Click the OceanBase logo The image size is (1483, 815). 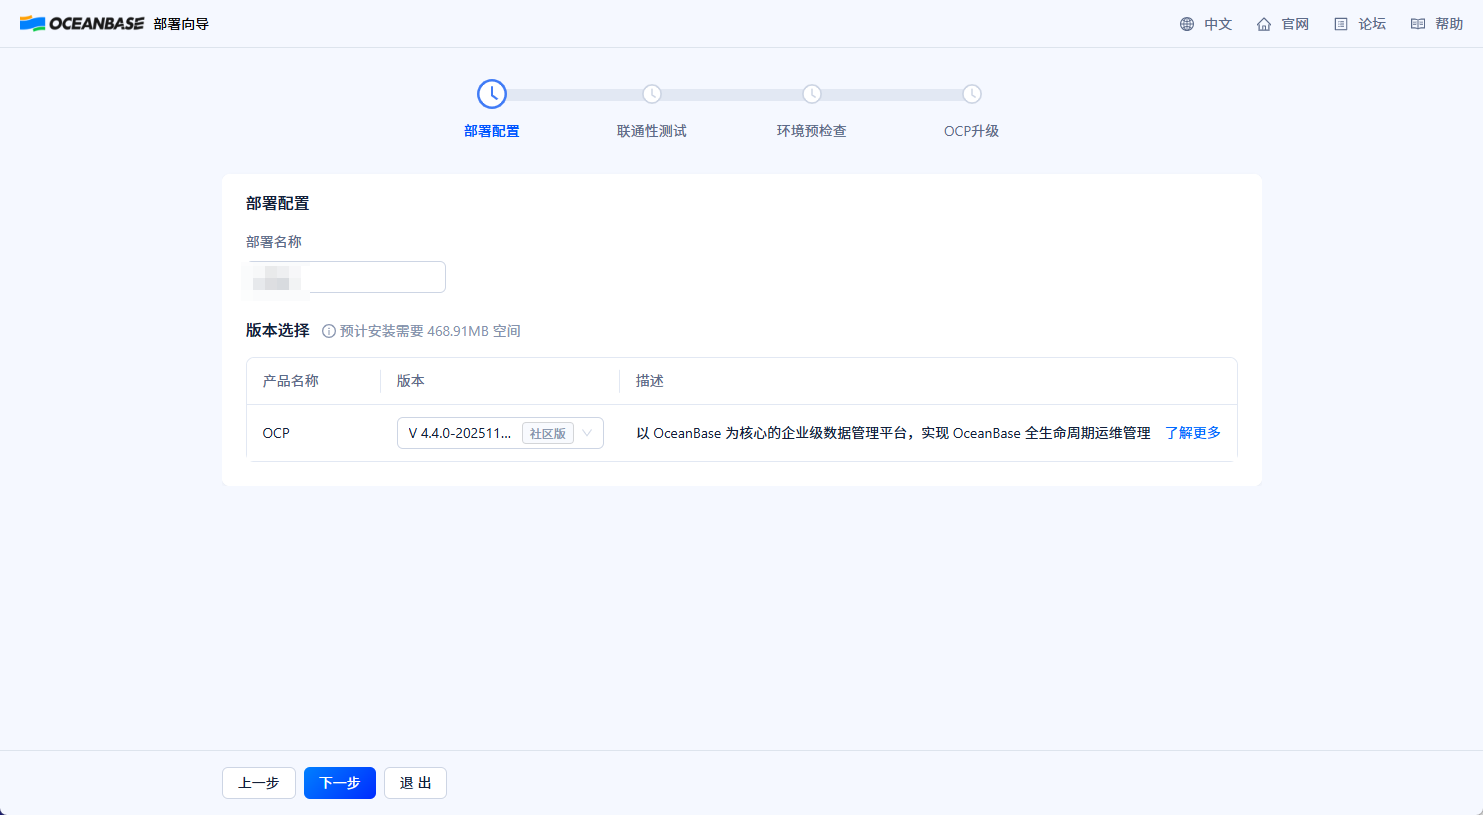point(82,23)
